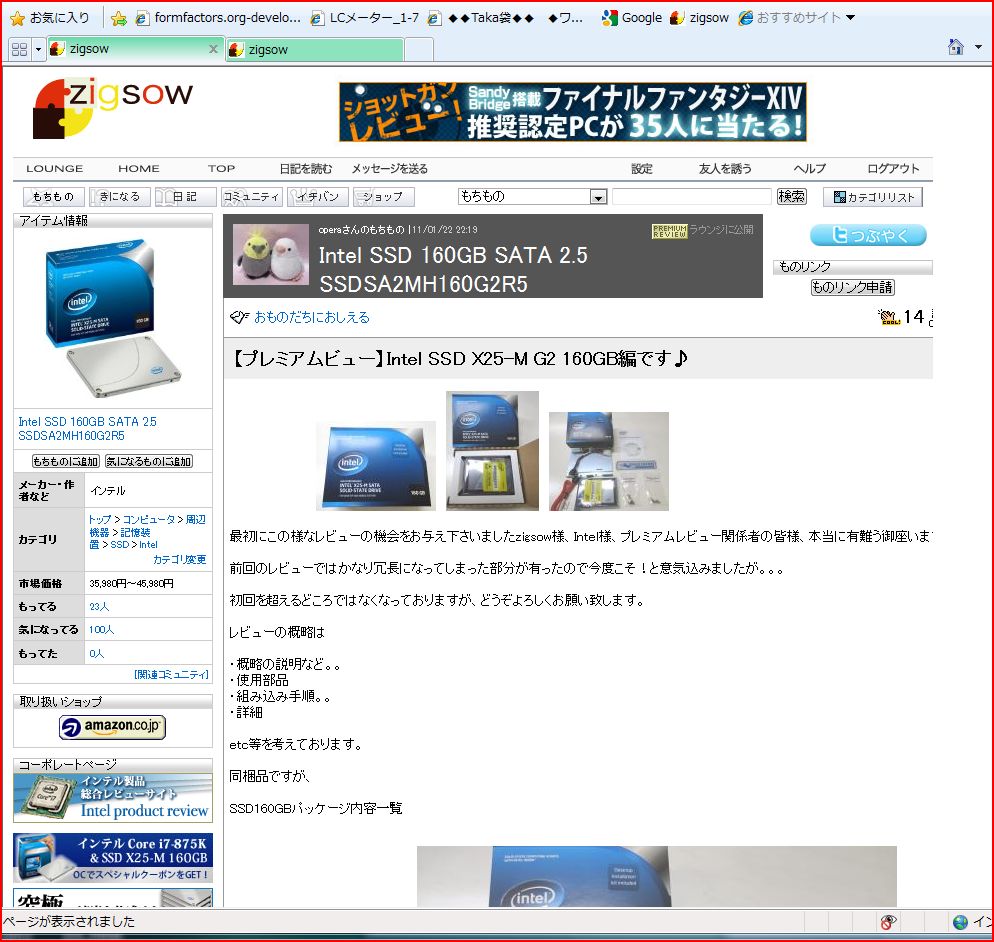Select the きになる navigation button
This screenshot has height=942, width=994.
[x=119, y=197]
